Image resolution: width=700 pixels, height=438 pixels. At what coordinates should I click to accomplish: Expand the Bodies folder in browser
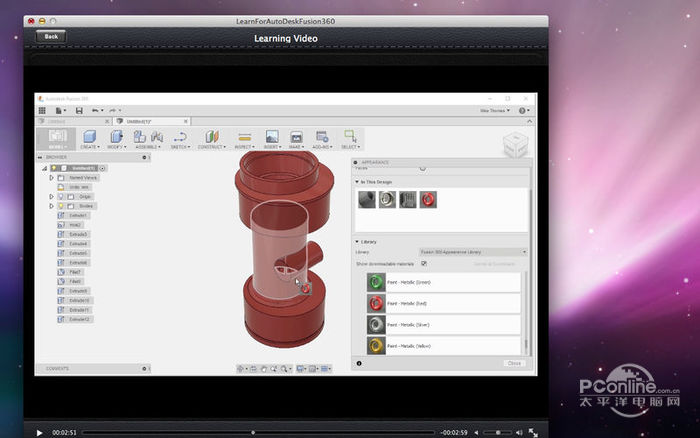pos(51,206)
